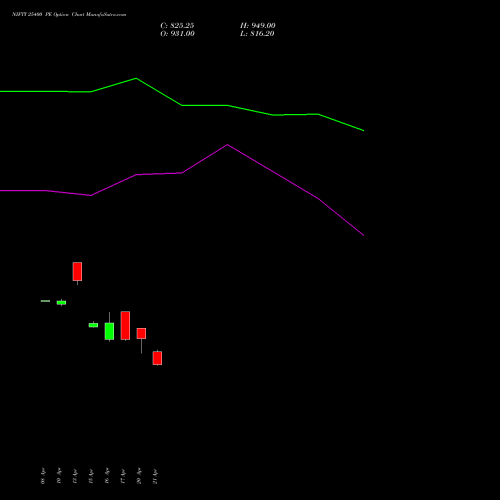
Task: Click the purple lower indicator line
Action: point(182,173)
